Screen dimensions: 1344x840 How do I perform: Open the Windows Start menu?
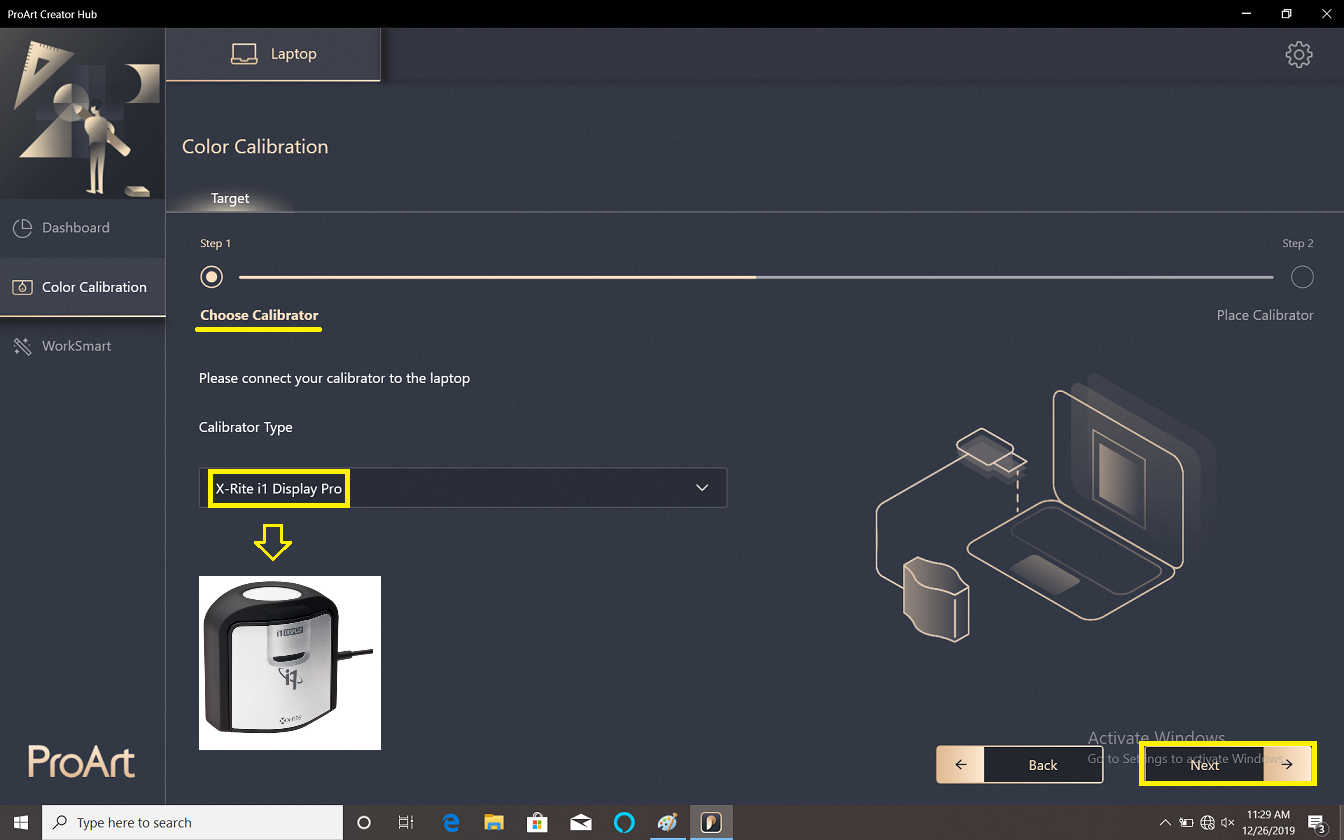[21, 823]
